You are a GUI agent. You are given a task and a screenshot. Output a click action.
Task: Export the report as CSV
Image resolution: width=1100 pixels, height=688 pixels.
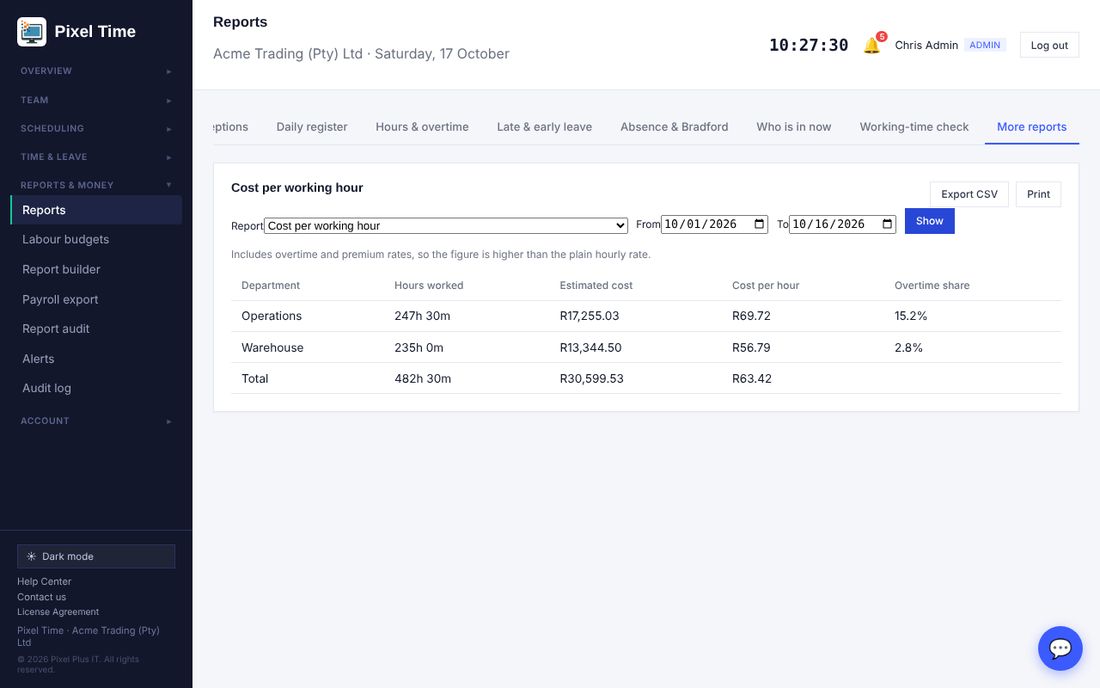coord(969,194)
